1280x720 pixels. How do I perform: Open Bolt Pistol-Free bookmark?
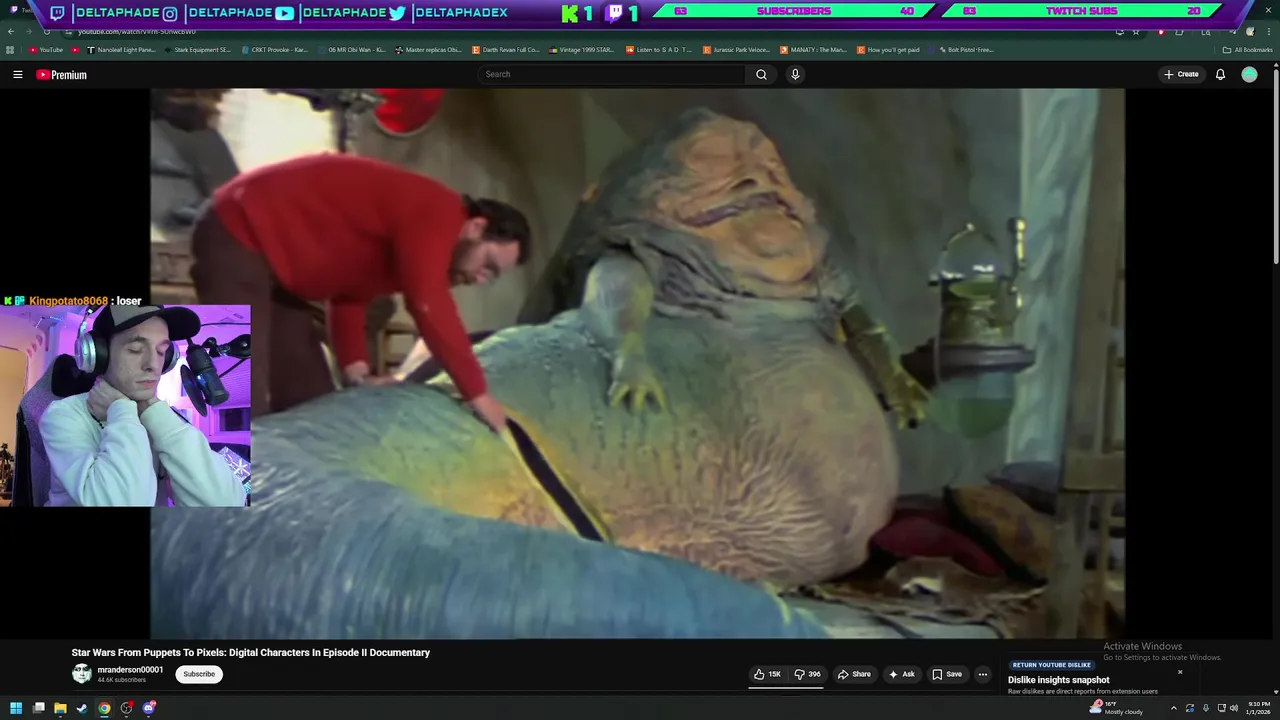coord(961,50)
